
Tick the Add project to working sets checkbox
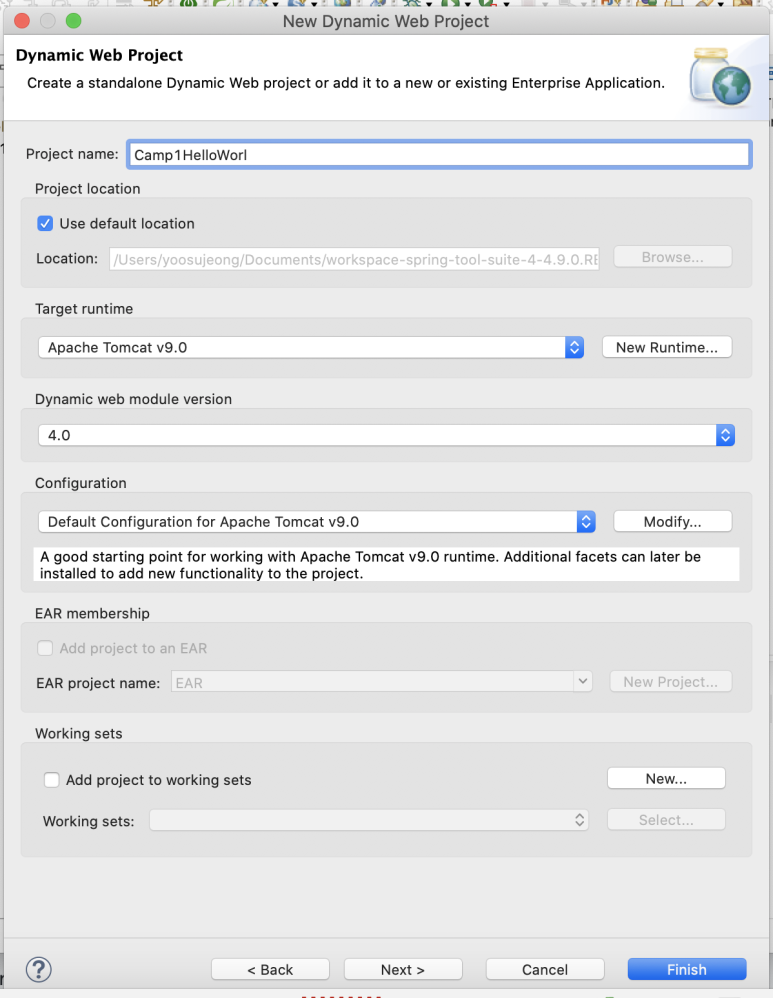pyautogui.click(x=52, y=780)
